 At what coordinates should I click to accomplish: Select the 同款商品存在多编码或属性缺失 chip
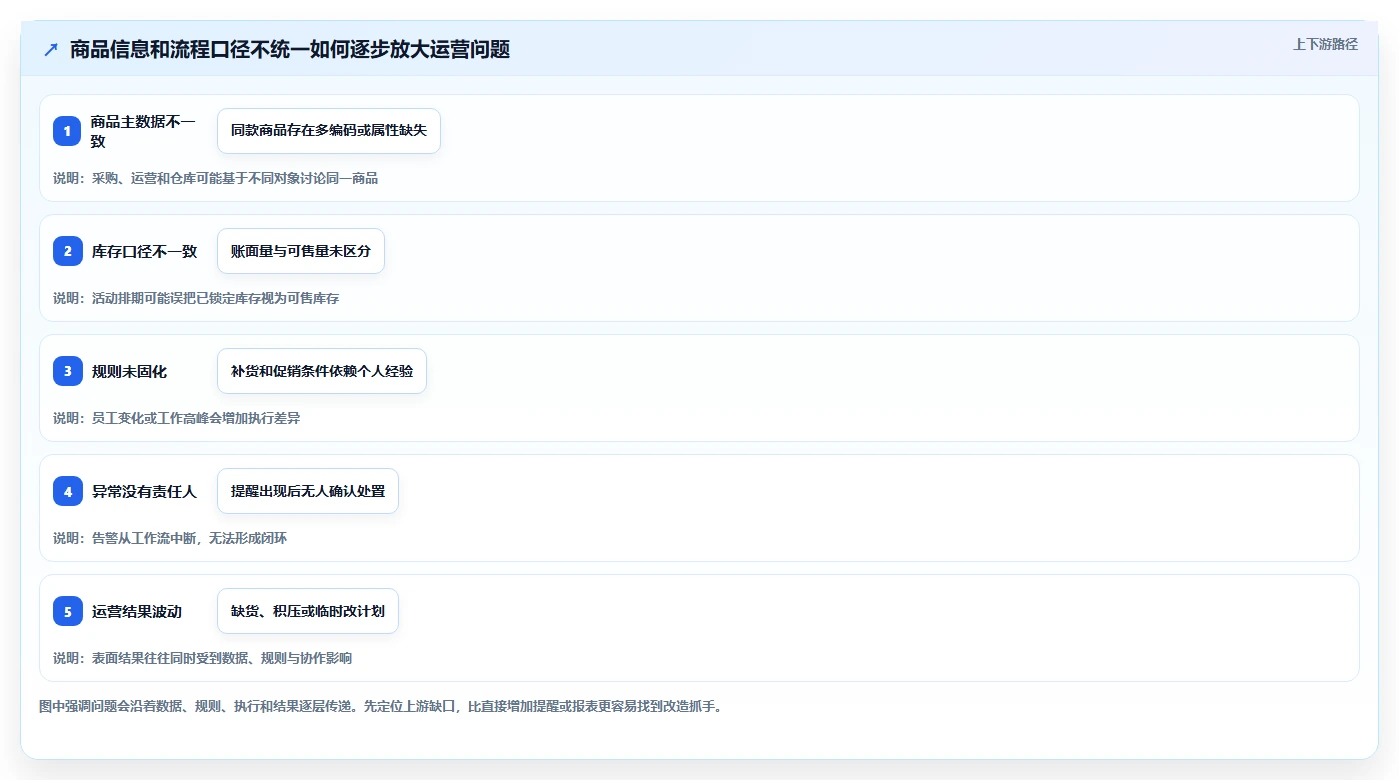[329, 131]
